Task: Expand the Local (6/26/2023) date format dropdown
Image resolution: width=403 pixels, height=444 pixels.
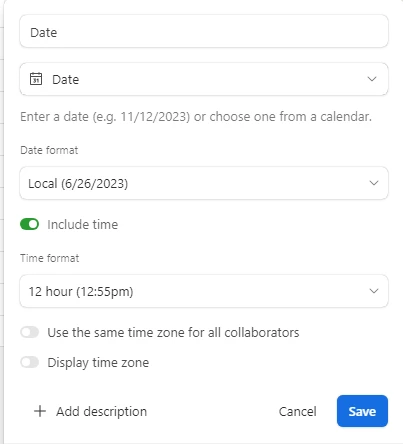Action: (204, 183)
